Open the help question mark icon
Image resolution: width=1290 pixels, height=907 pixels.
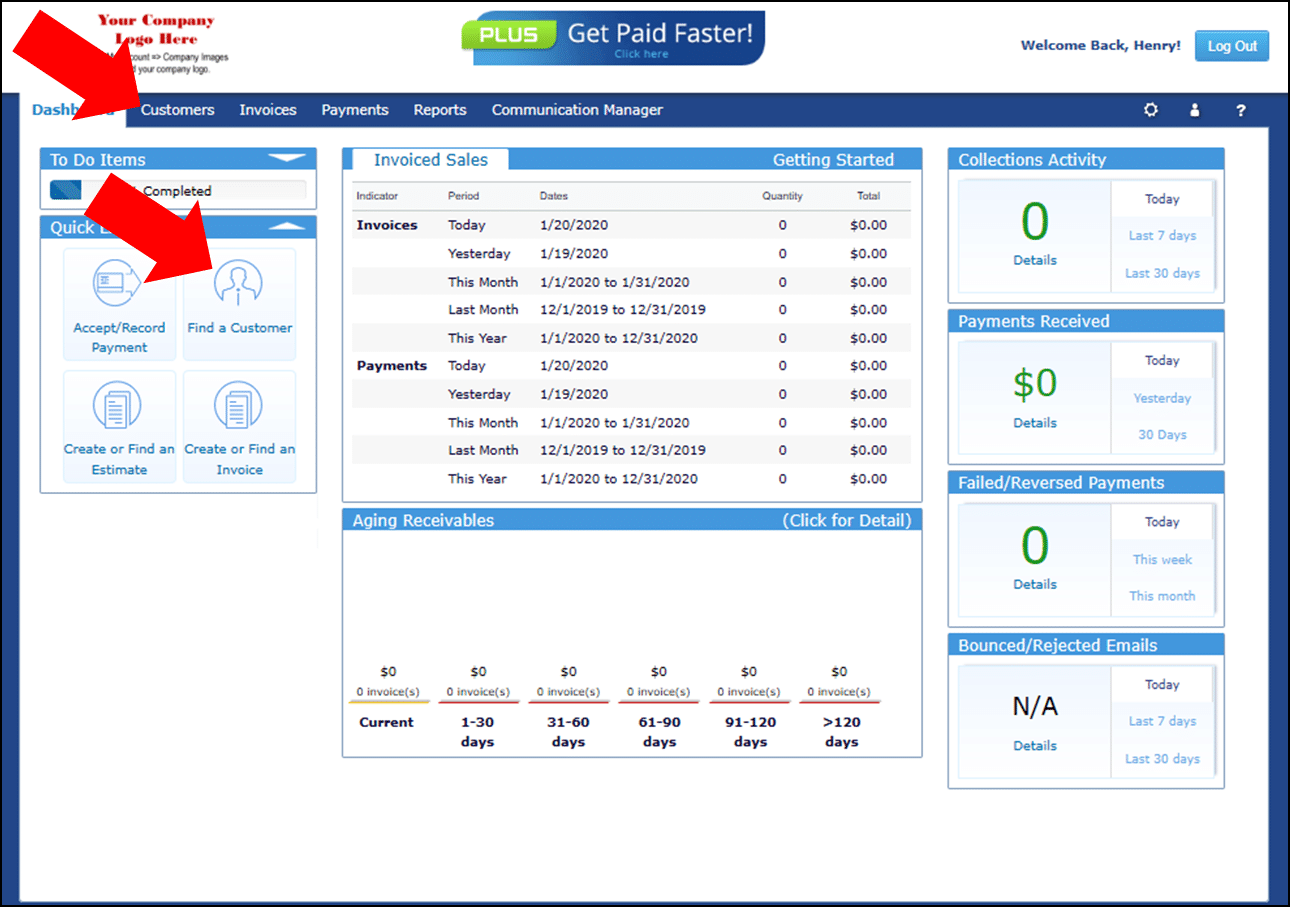(x=1241, y=110)
